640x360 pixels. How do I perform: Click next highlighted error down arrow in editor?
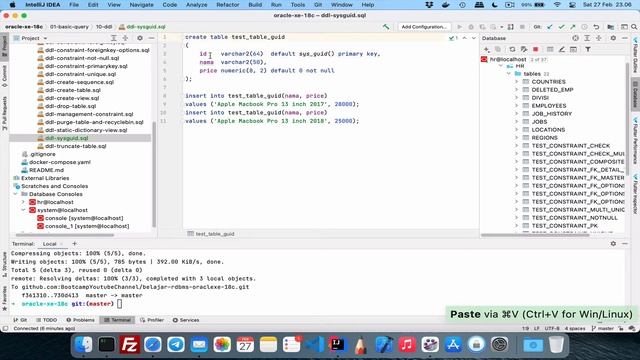point(473,38)
